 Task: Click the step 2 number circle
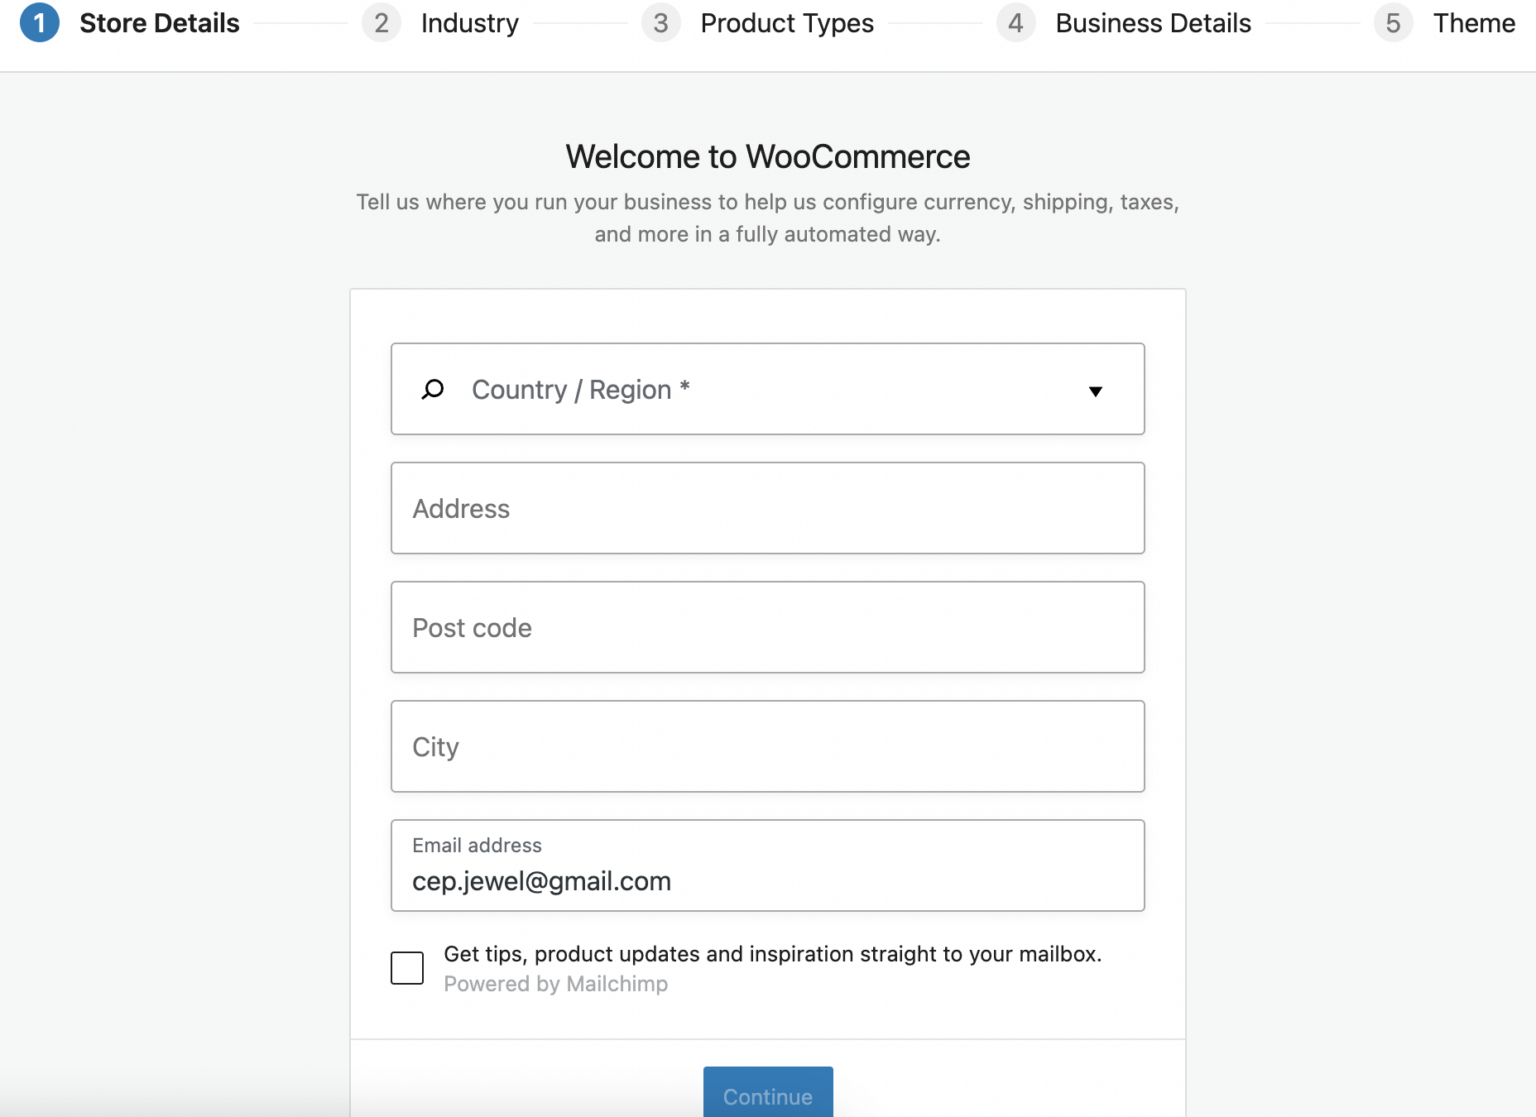pyautogui.click(x=381, y=22)
